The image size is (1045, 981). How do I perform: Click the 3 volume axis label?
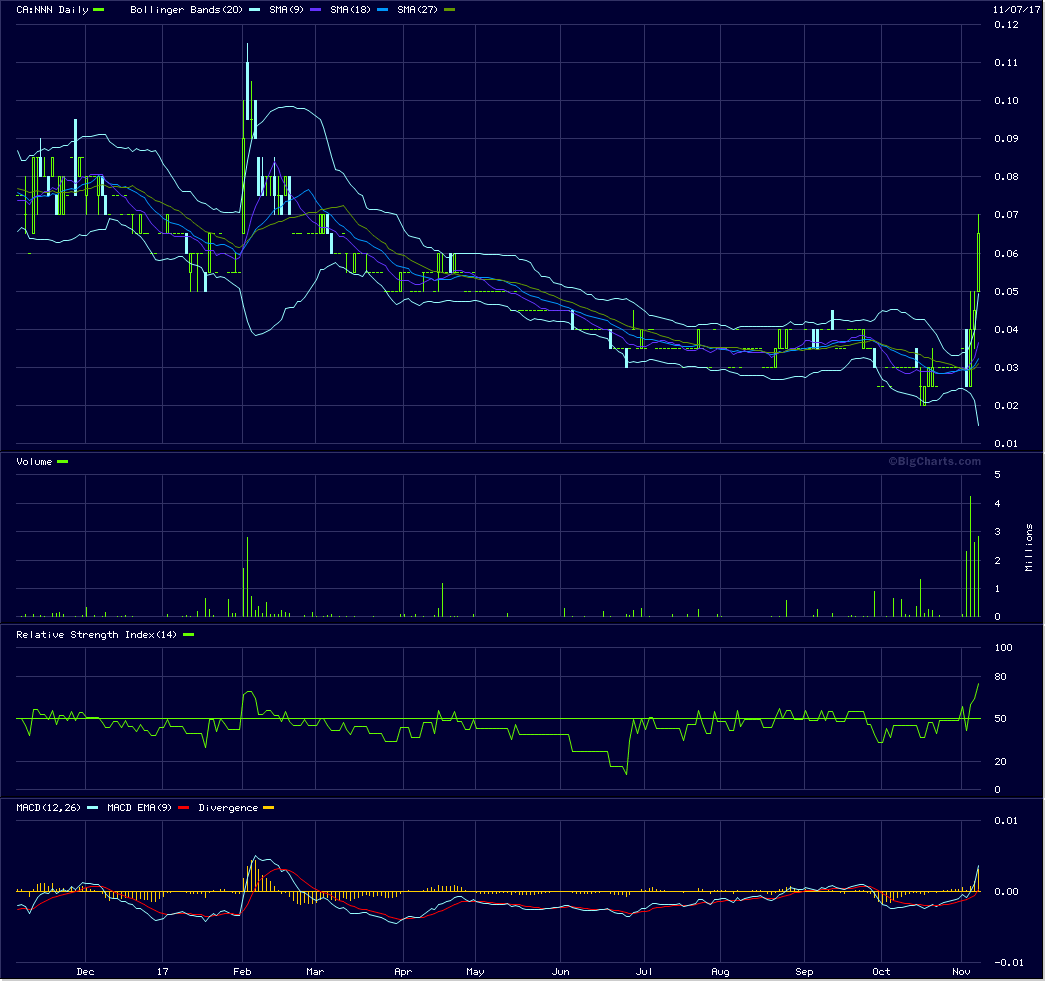(998, 532)
